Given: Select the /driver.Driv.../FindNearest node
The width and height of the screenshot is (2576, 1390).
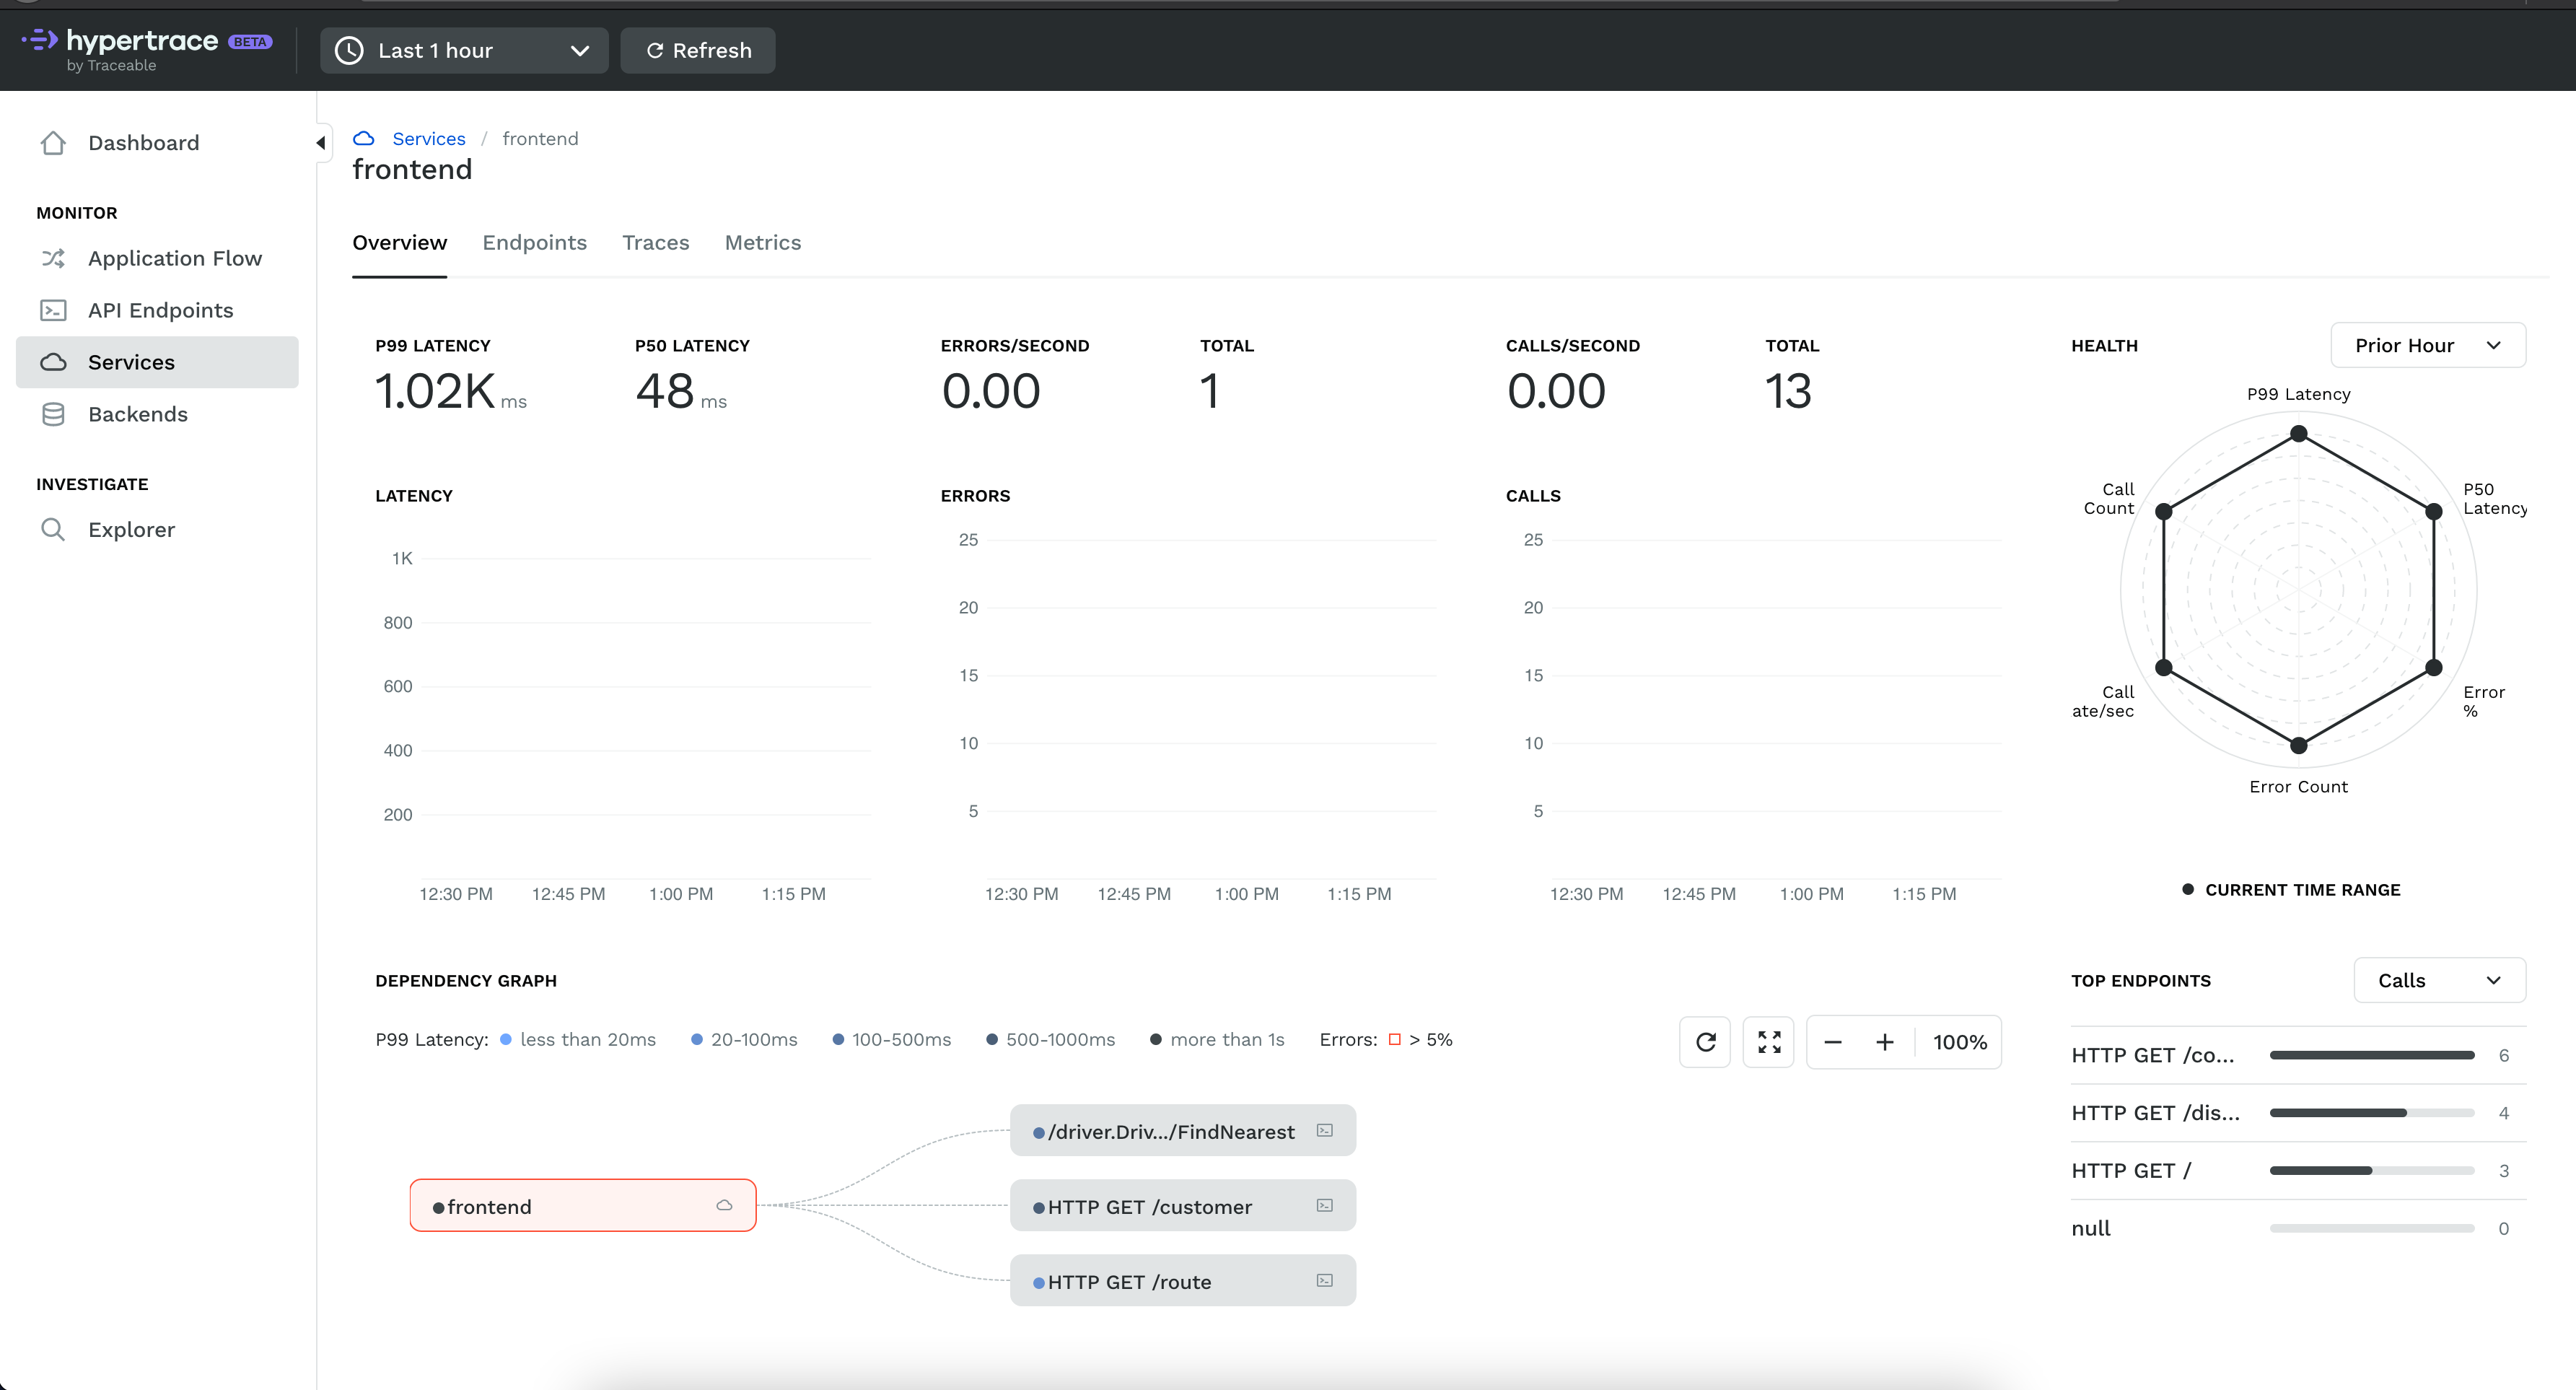Looking at the screenshot, I should pos(1183,1131).
